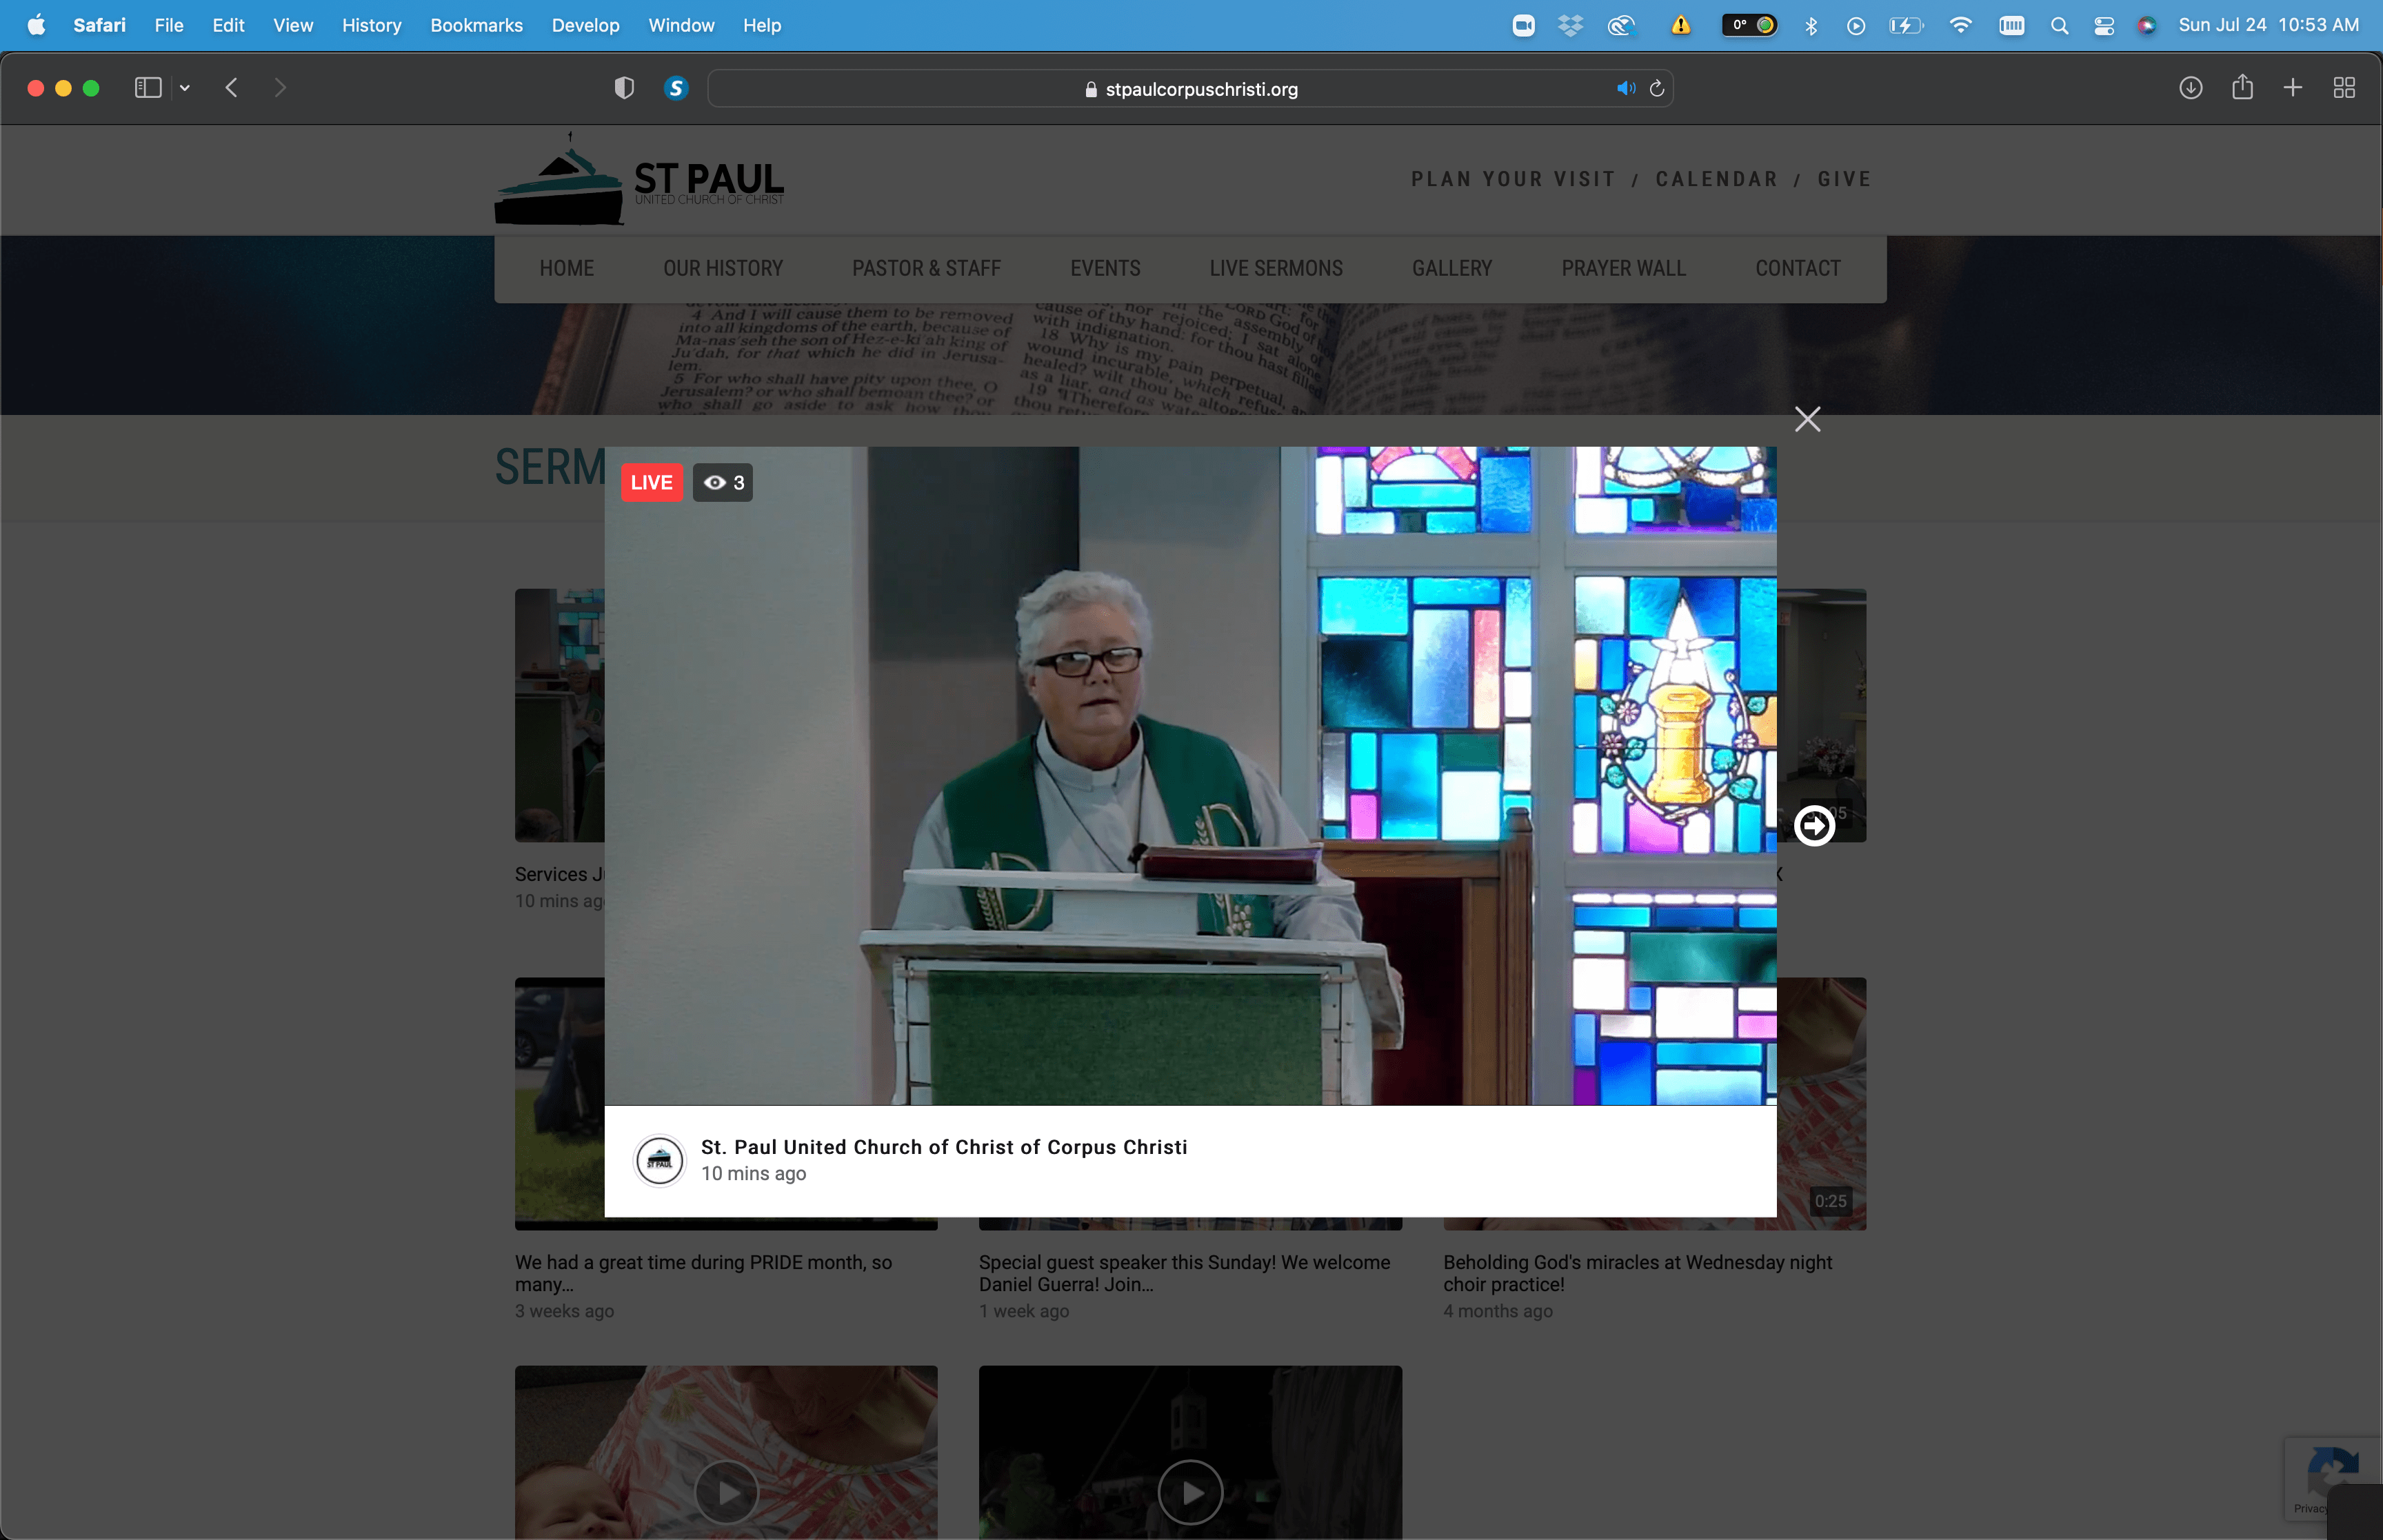This screenshot has width=2383, height=1540.
Task: Reload the page
Action: (x=1657, y=88)
